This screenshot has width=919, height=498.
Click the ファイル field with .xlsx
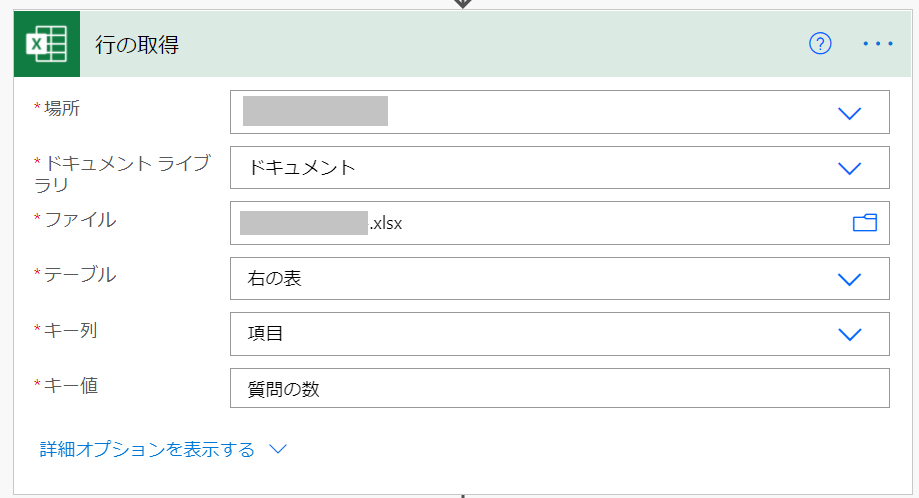(560, 223)
